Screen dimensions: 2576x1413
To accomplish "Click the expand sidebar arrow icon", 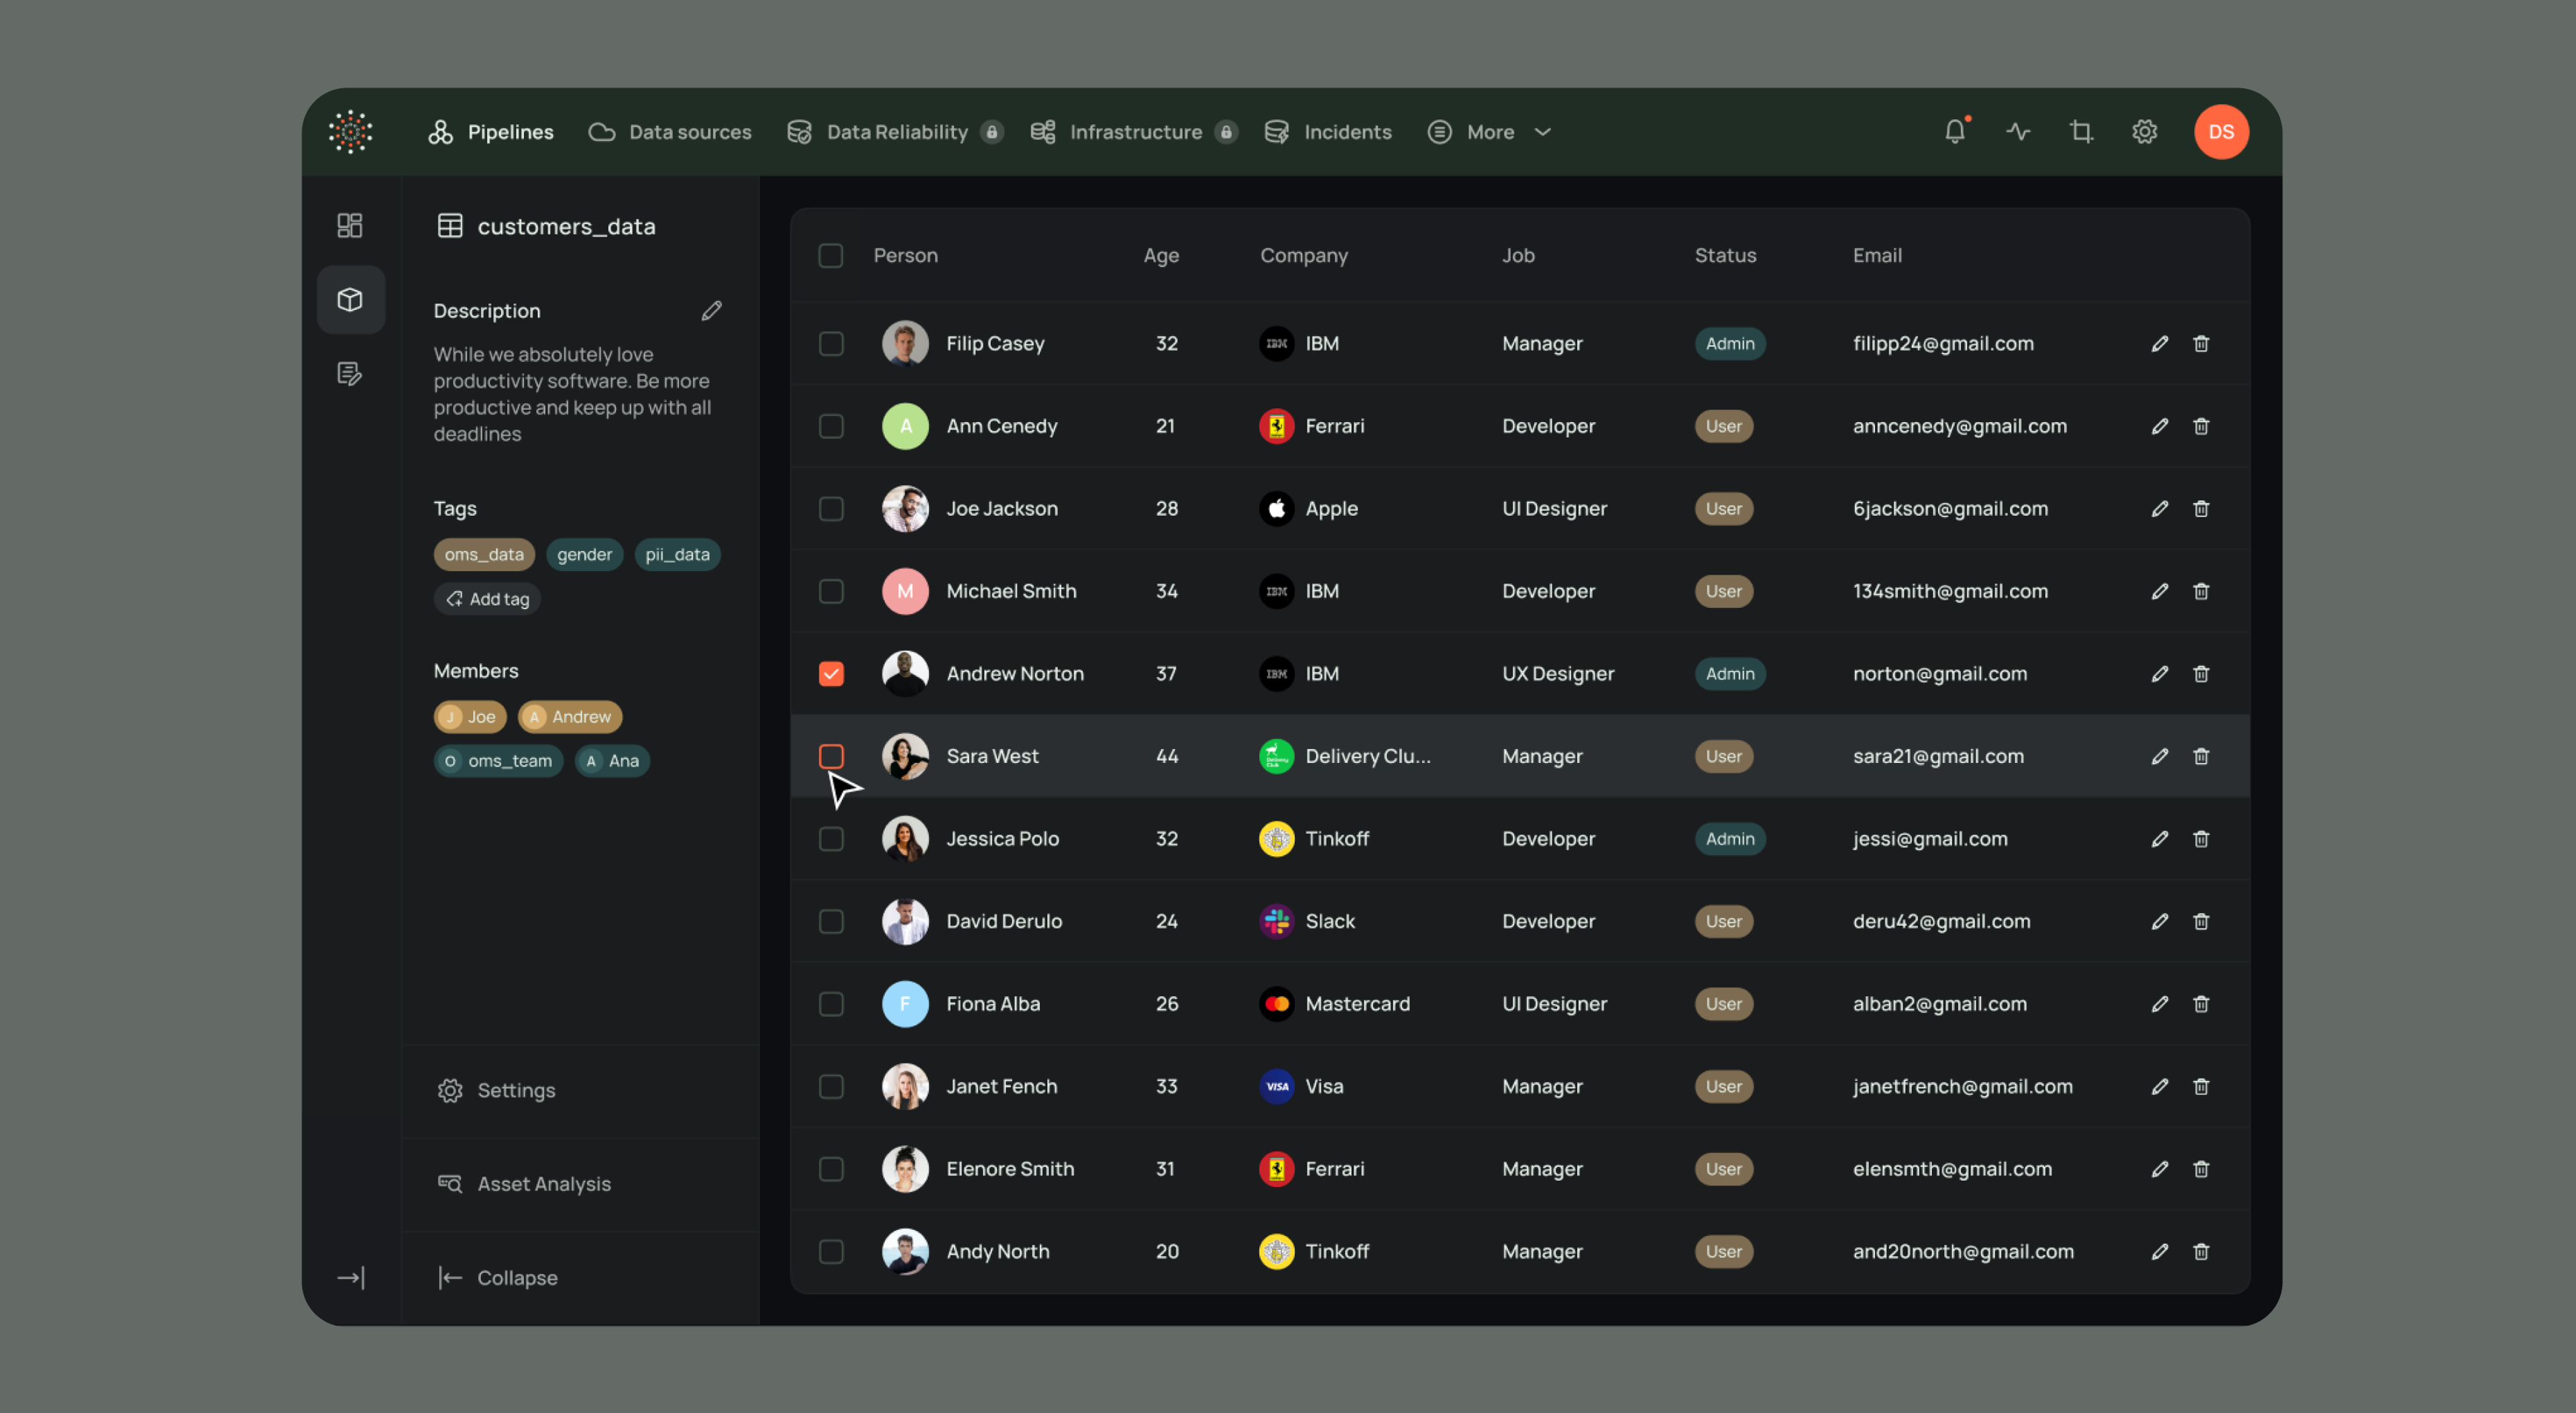I will point(351,1277).
